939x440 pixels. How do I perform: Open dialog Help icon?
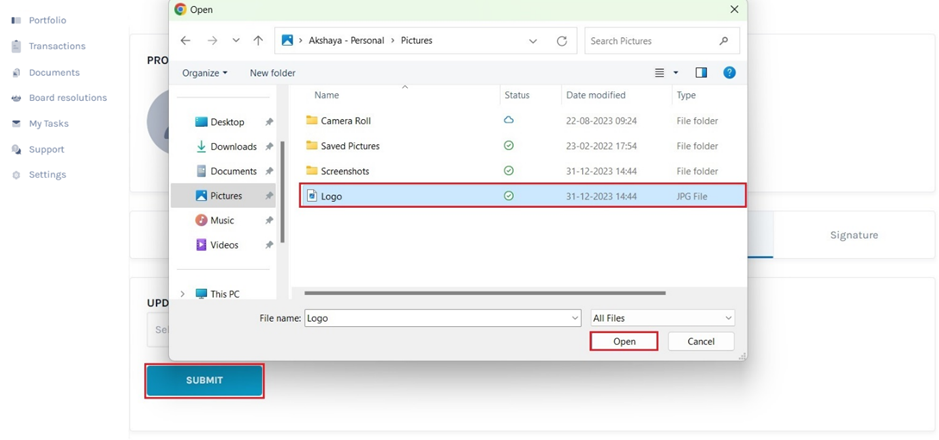[729, 72]
